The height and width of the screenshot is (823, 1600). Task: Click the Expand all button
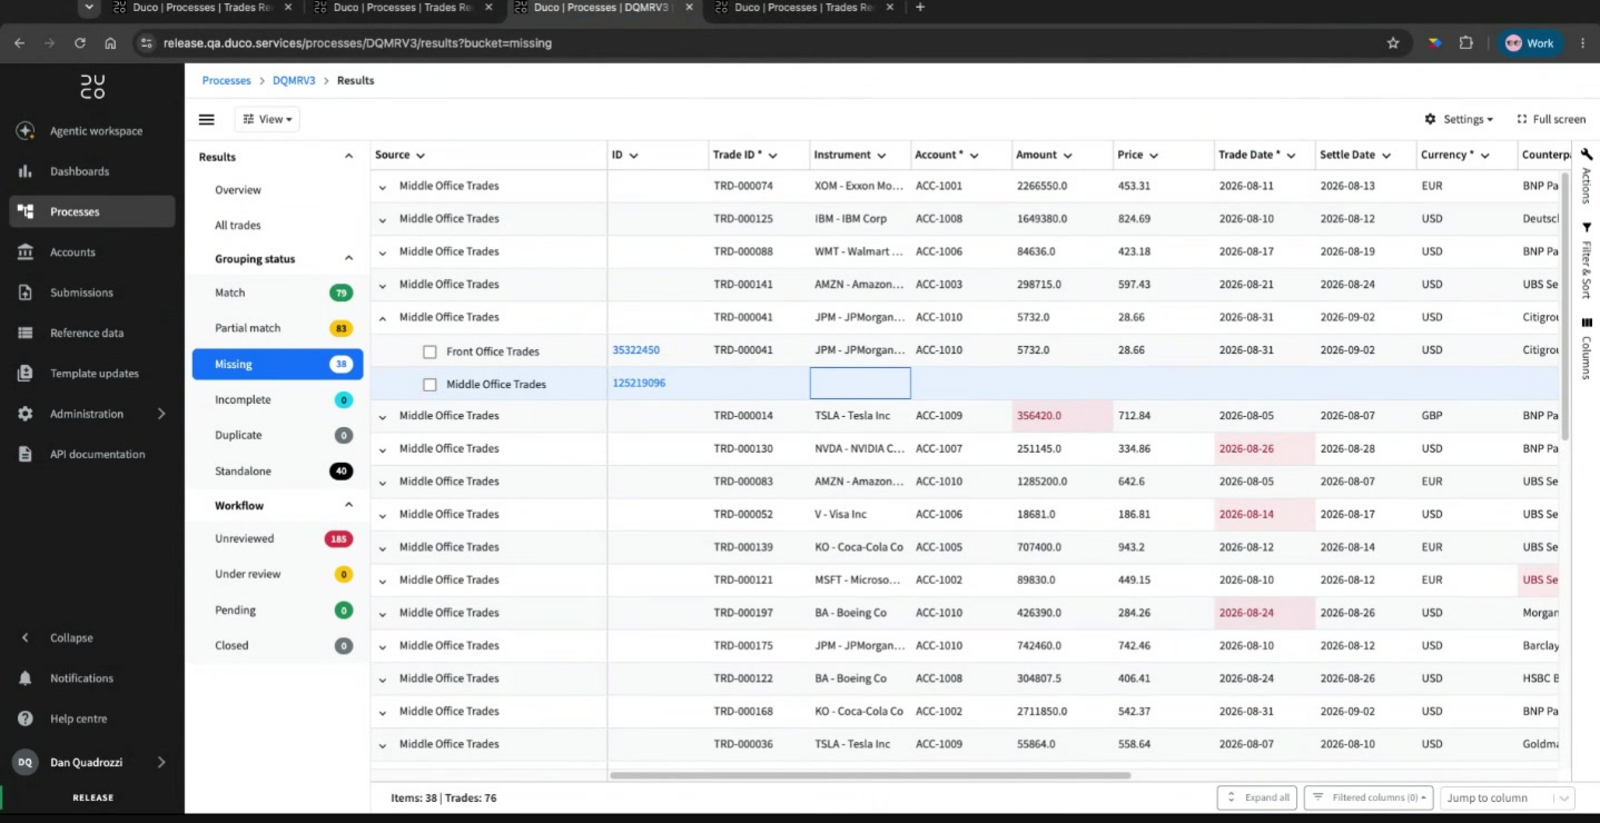pos(1258,798)
